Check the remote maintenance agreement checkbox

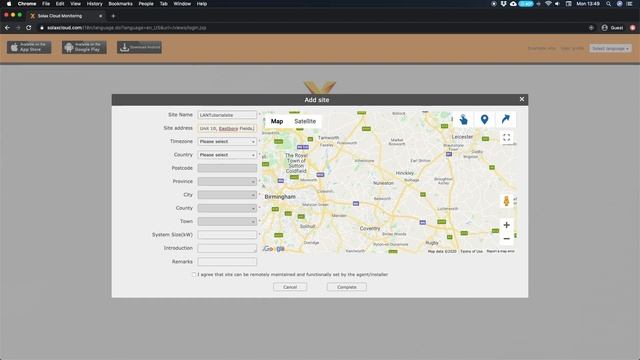point(194,275)
